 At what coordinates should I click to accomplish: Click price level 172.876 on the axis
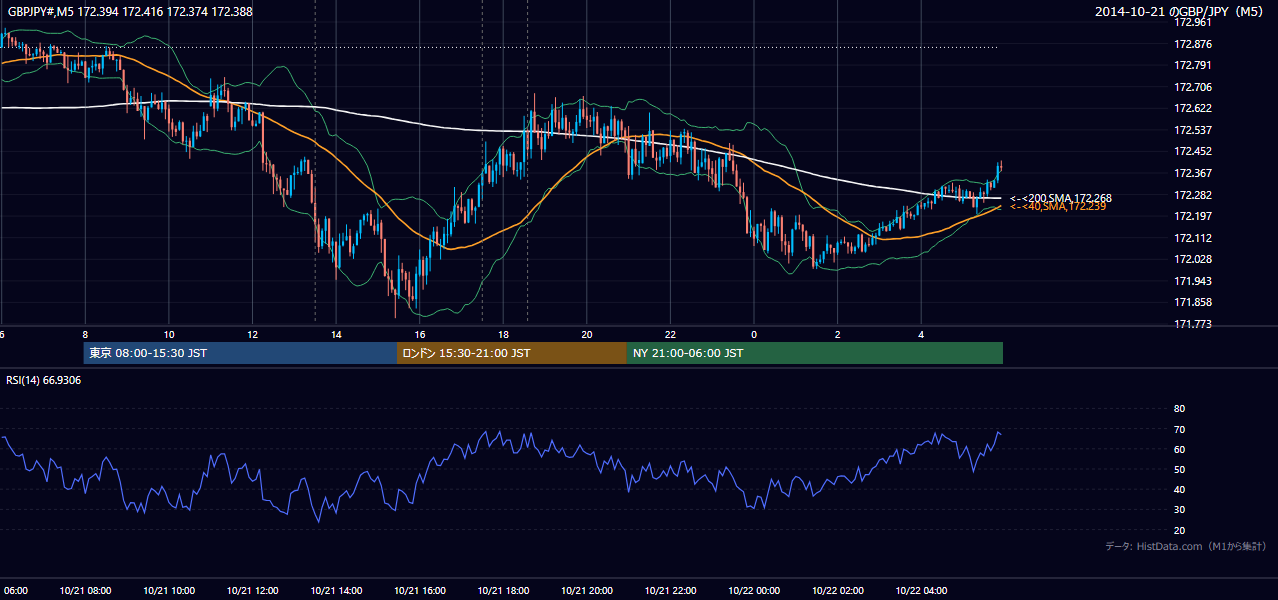coord(1193,44)
